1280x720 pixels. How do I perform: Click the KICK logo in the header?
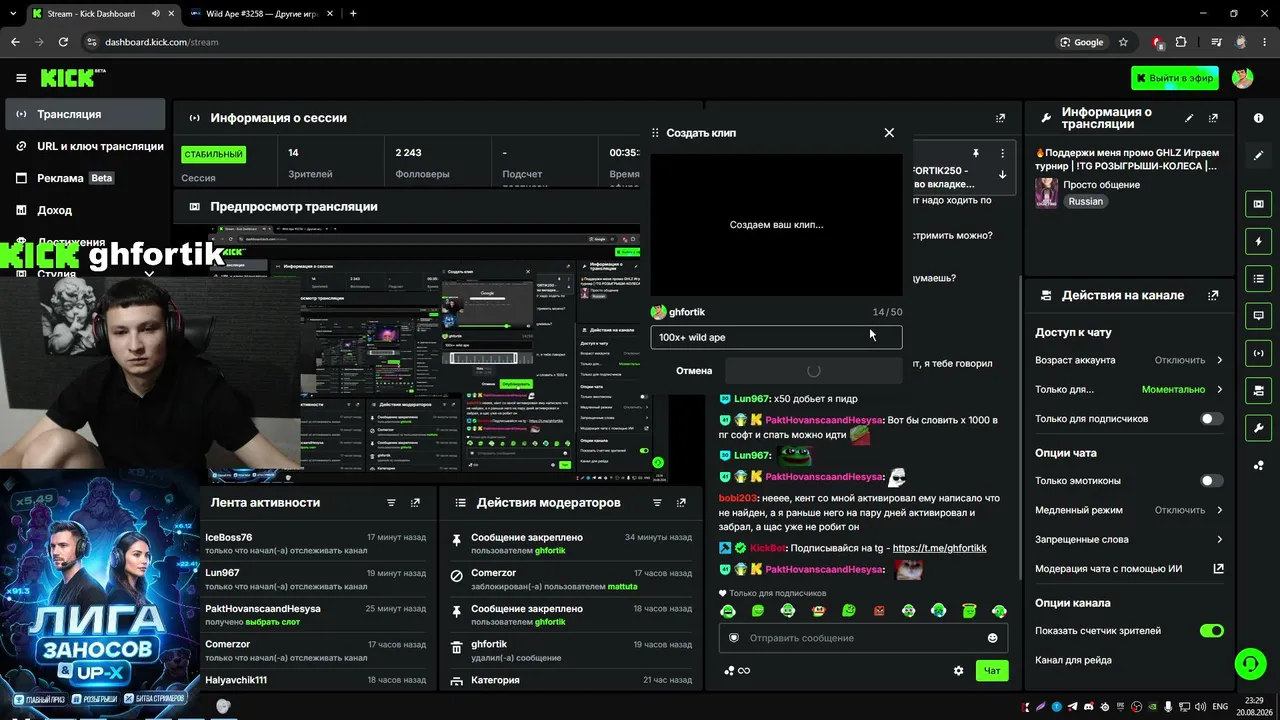pyautogui.click(x=73, y=78)
